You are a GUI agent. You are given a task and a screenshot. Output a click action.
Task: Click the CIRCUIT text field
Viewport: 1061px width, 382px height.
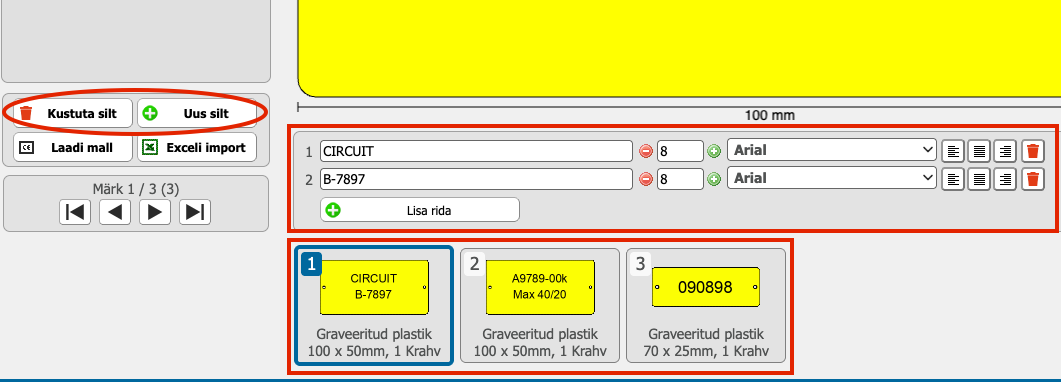point(476,151)
